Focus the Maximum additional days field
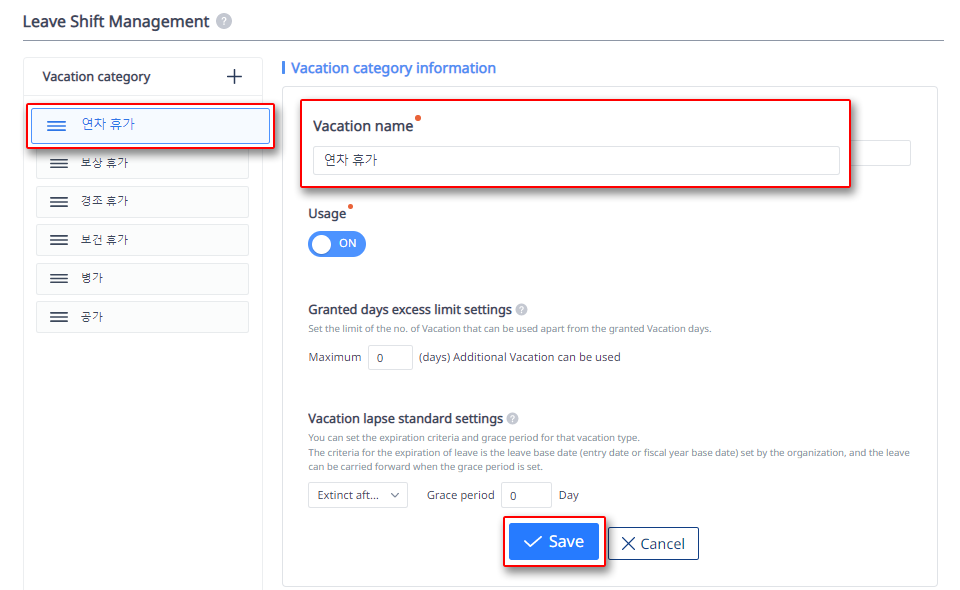 (390, 357)
